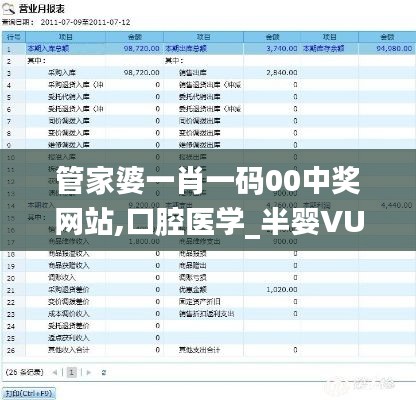Go to the next page arrow in pagination
The width and height of the screenshot is (416, 400).
click(x=88, y=372)
